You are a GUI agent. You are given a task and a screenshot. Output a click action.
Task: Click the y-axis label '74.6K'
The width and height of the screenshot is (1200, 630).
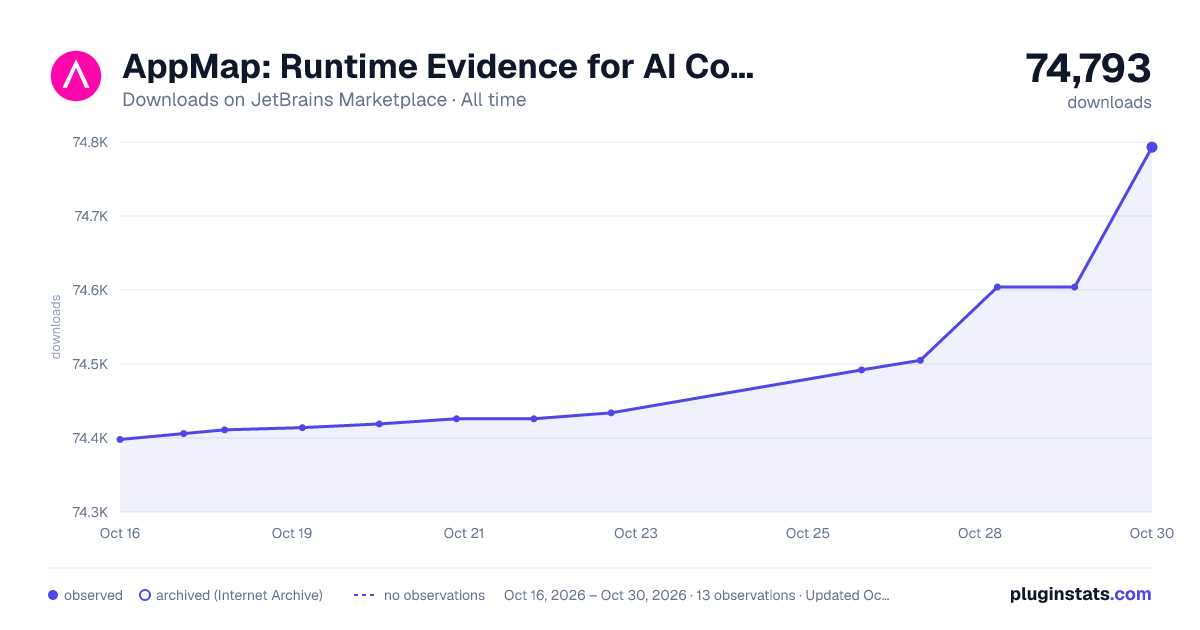click(91, 290)
